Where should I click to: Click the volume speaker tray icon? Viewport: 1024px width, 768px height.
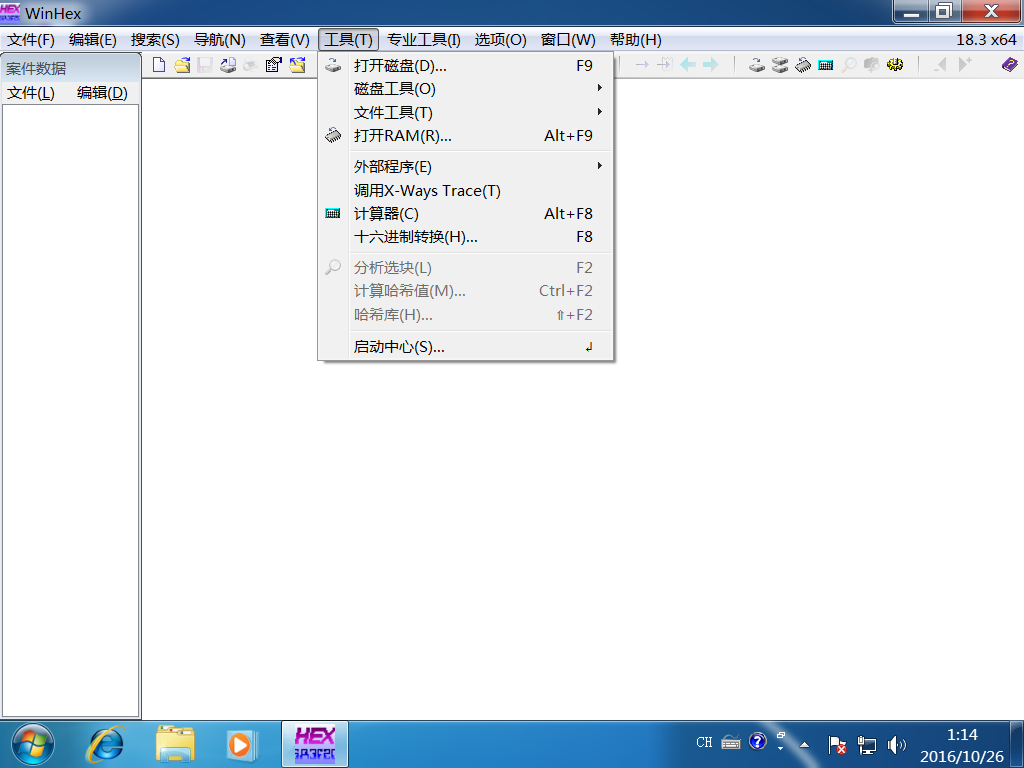[897, 744]
